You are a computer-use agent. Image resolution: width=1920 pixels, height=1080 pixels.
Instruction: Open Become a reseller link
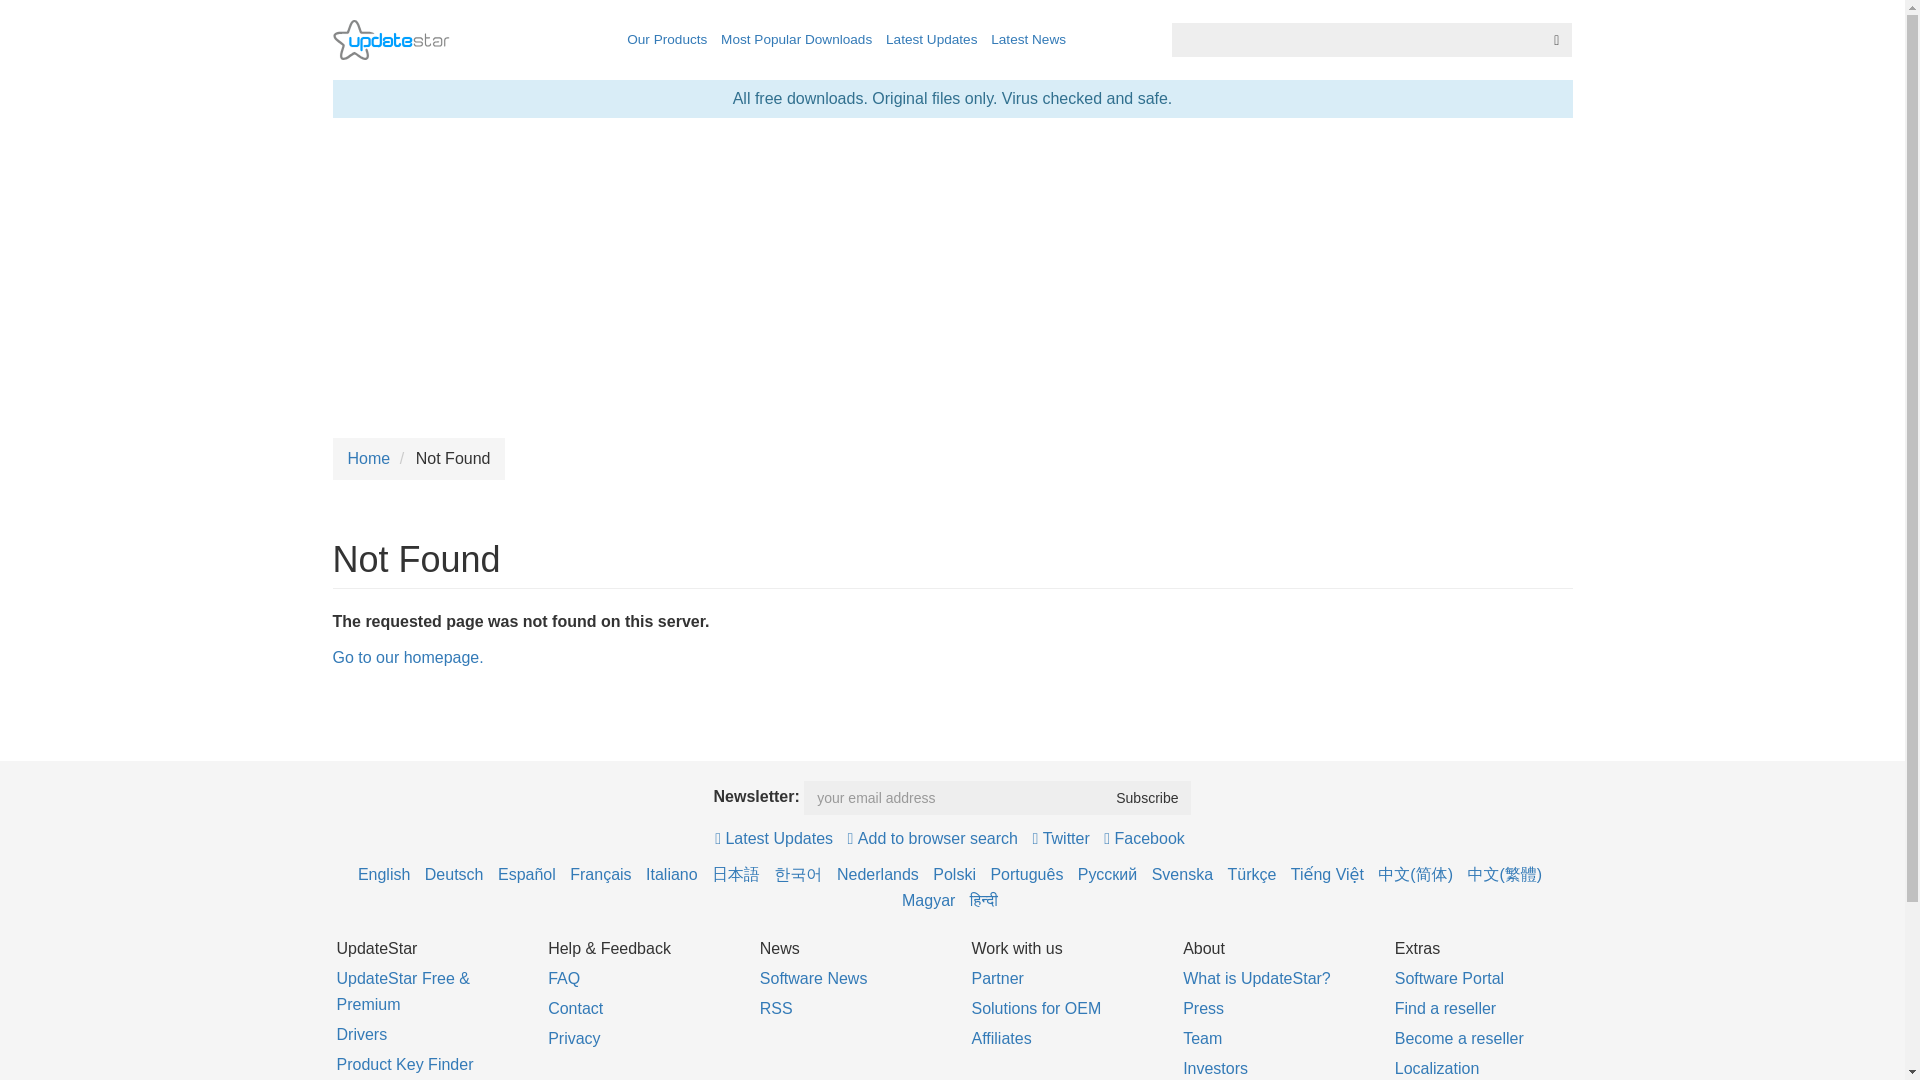[1459, 1039]
